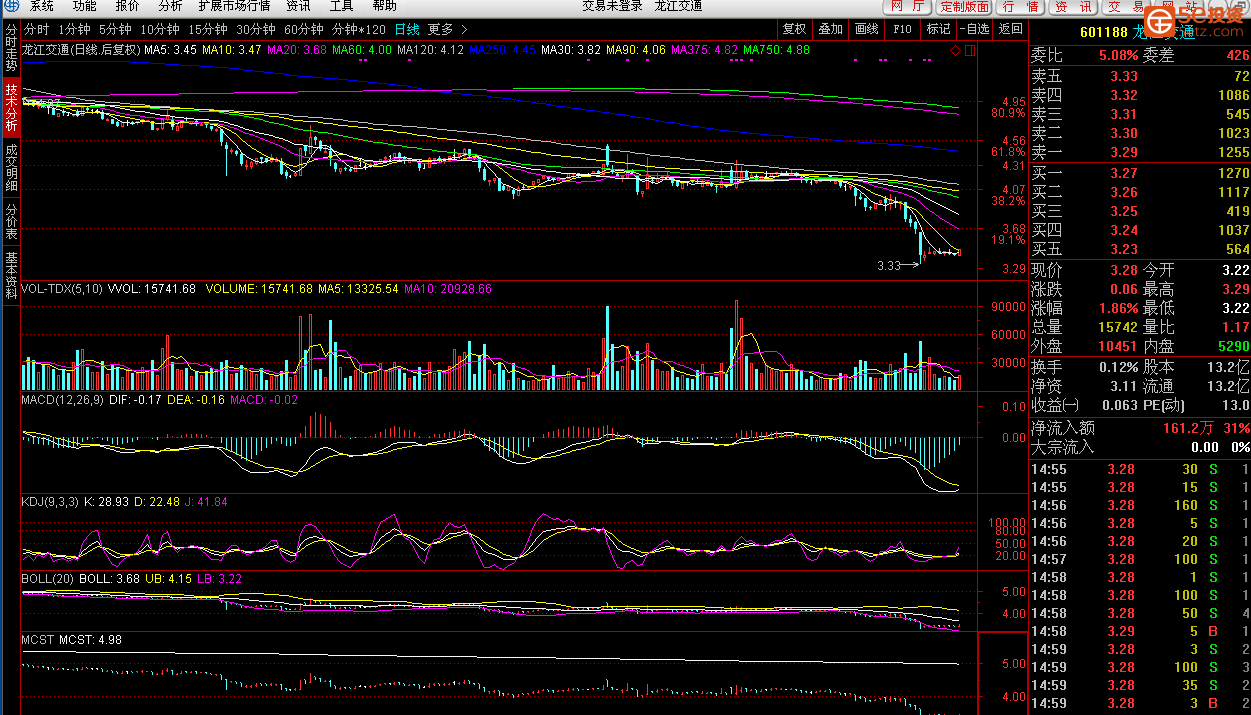Open the 工具 menu
This screenshot has width=1251, height=715.
(x=341, y=6)
